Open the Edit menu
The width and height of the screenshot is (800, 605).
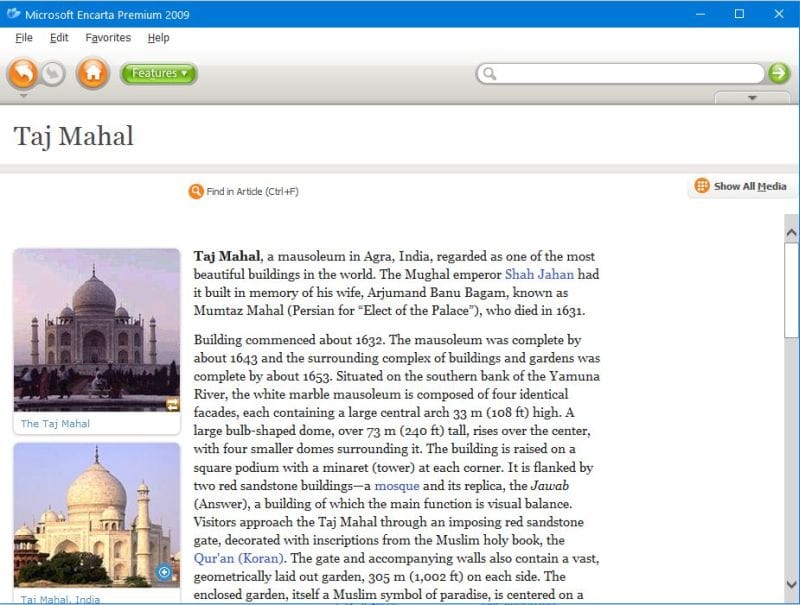click(59, 38)
